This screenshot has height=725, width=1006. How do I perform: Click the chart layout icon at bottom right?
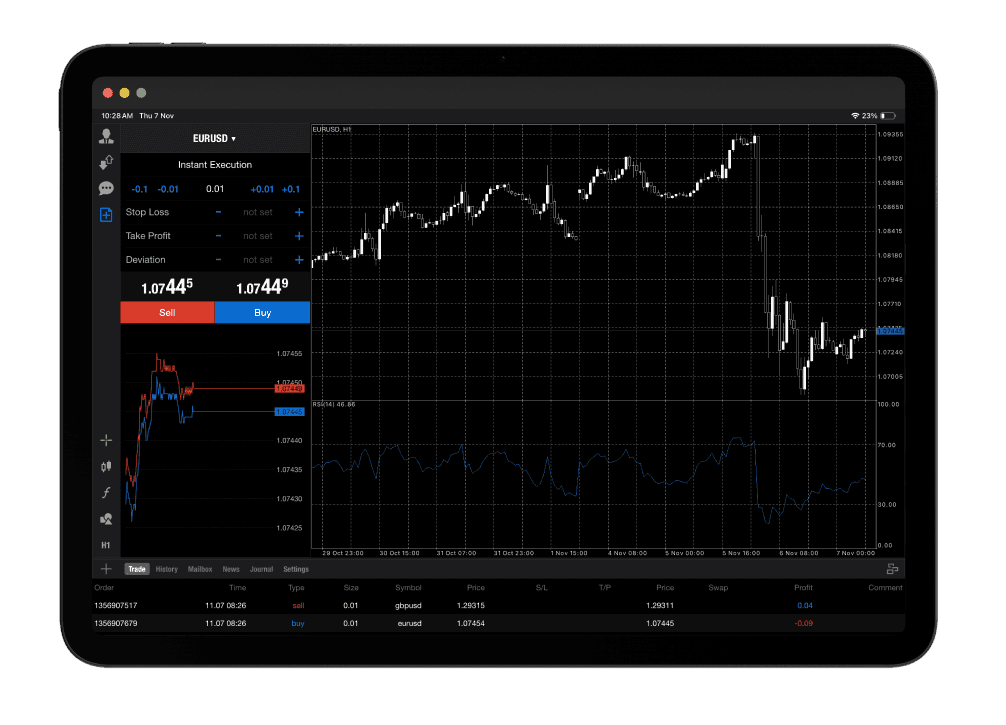click(x=893, y=566)
